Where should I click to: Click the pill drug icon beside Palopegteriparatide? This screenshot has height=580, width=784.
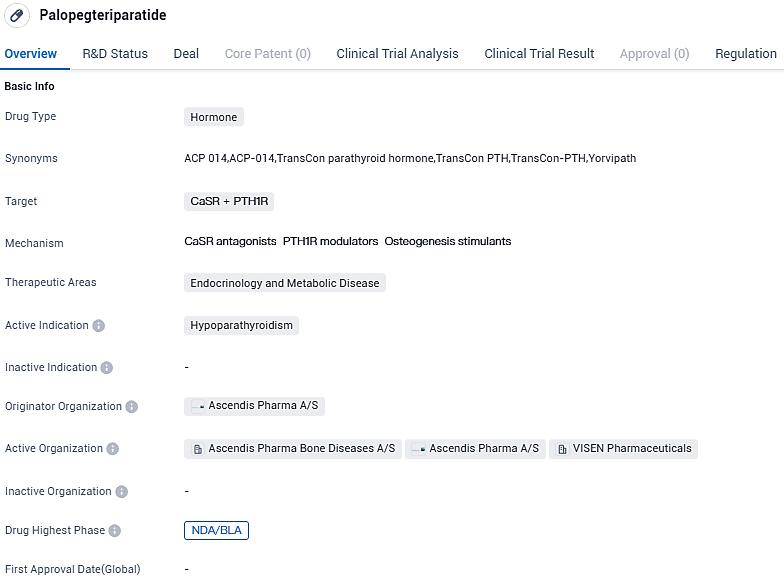[17, 15]
